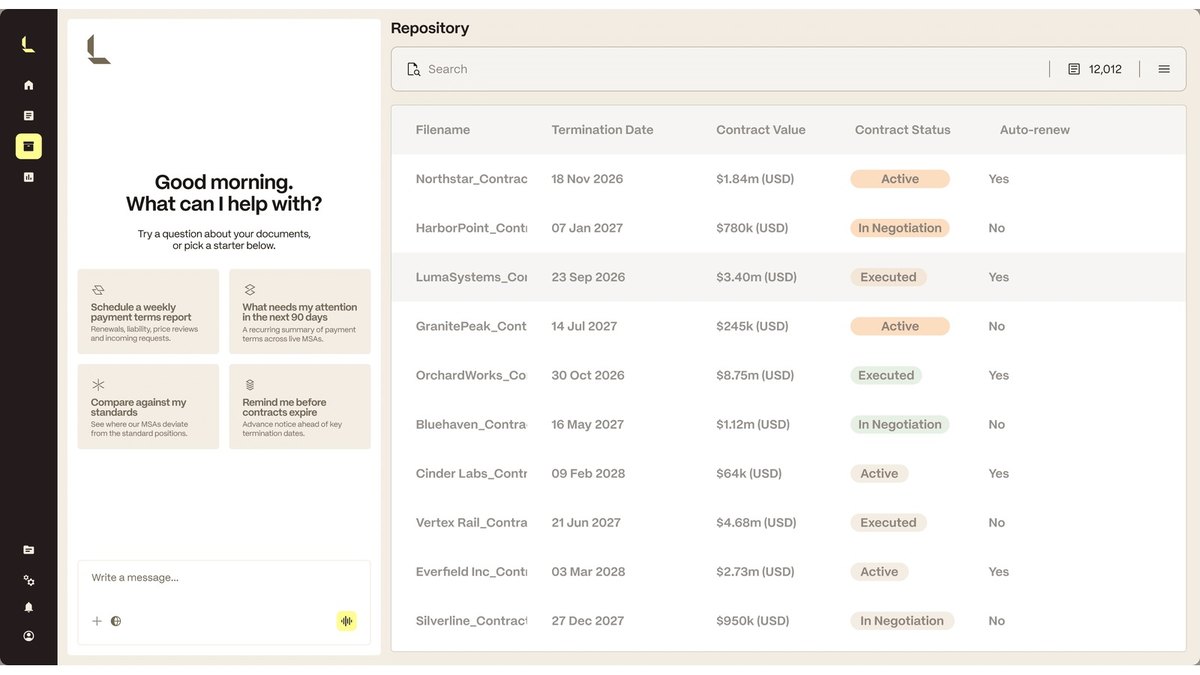Open the user profile icon
Image resolution: width=1200 pixels, height=675 pixels.
click(28, 635)
